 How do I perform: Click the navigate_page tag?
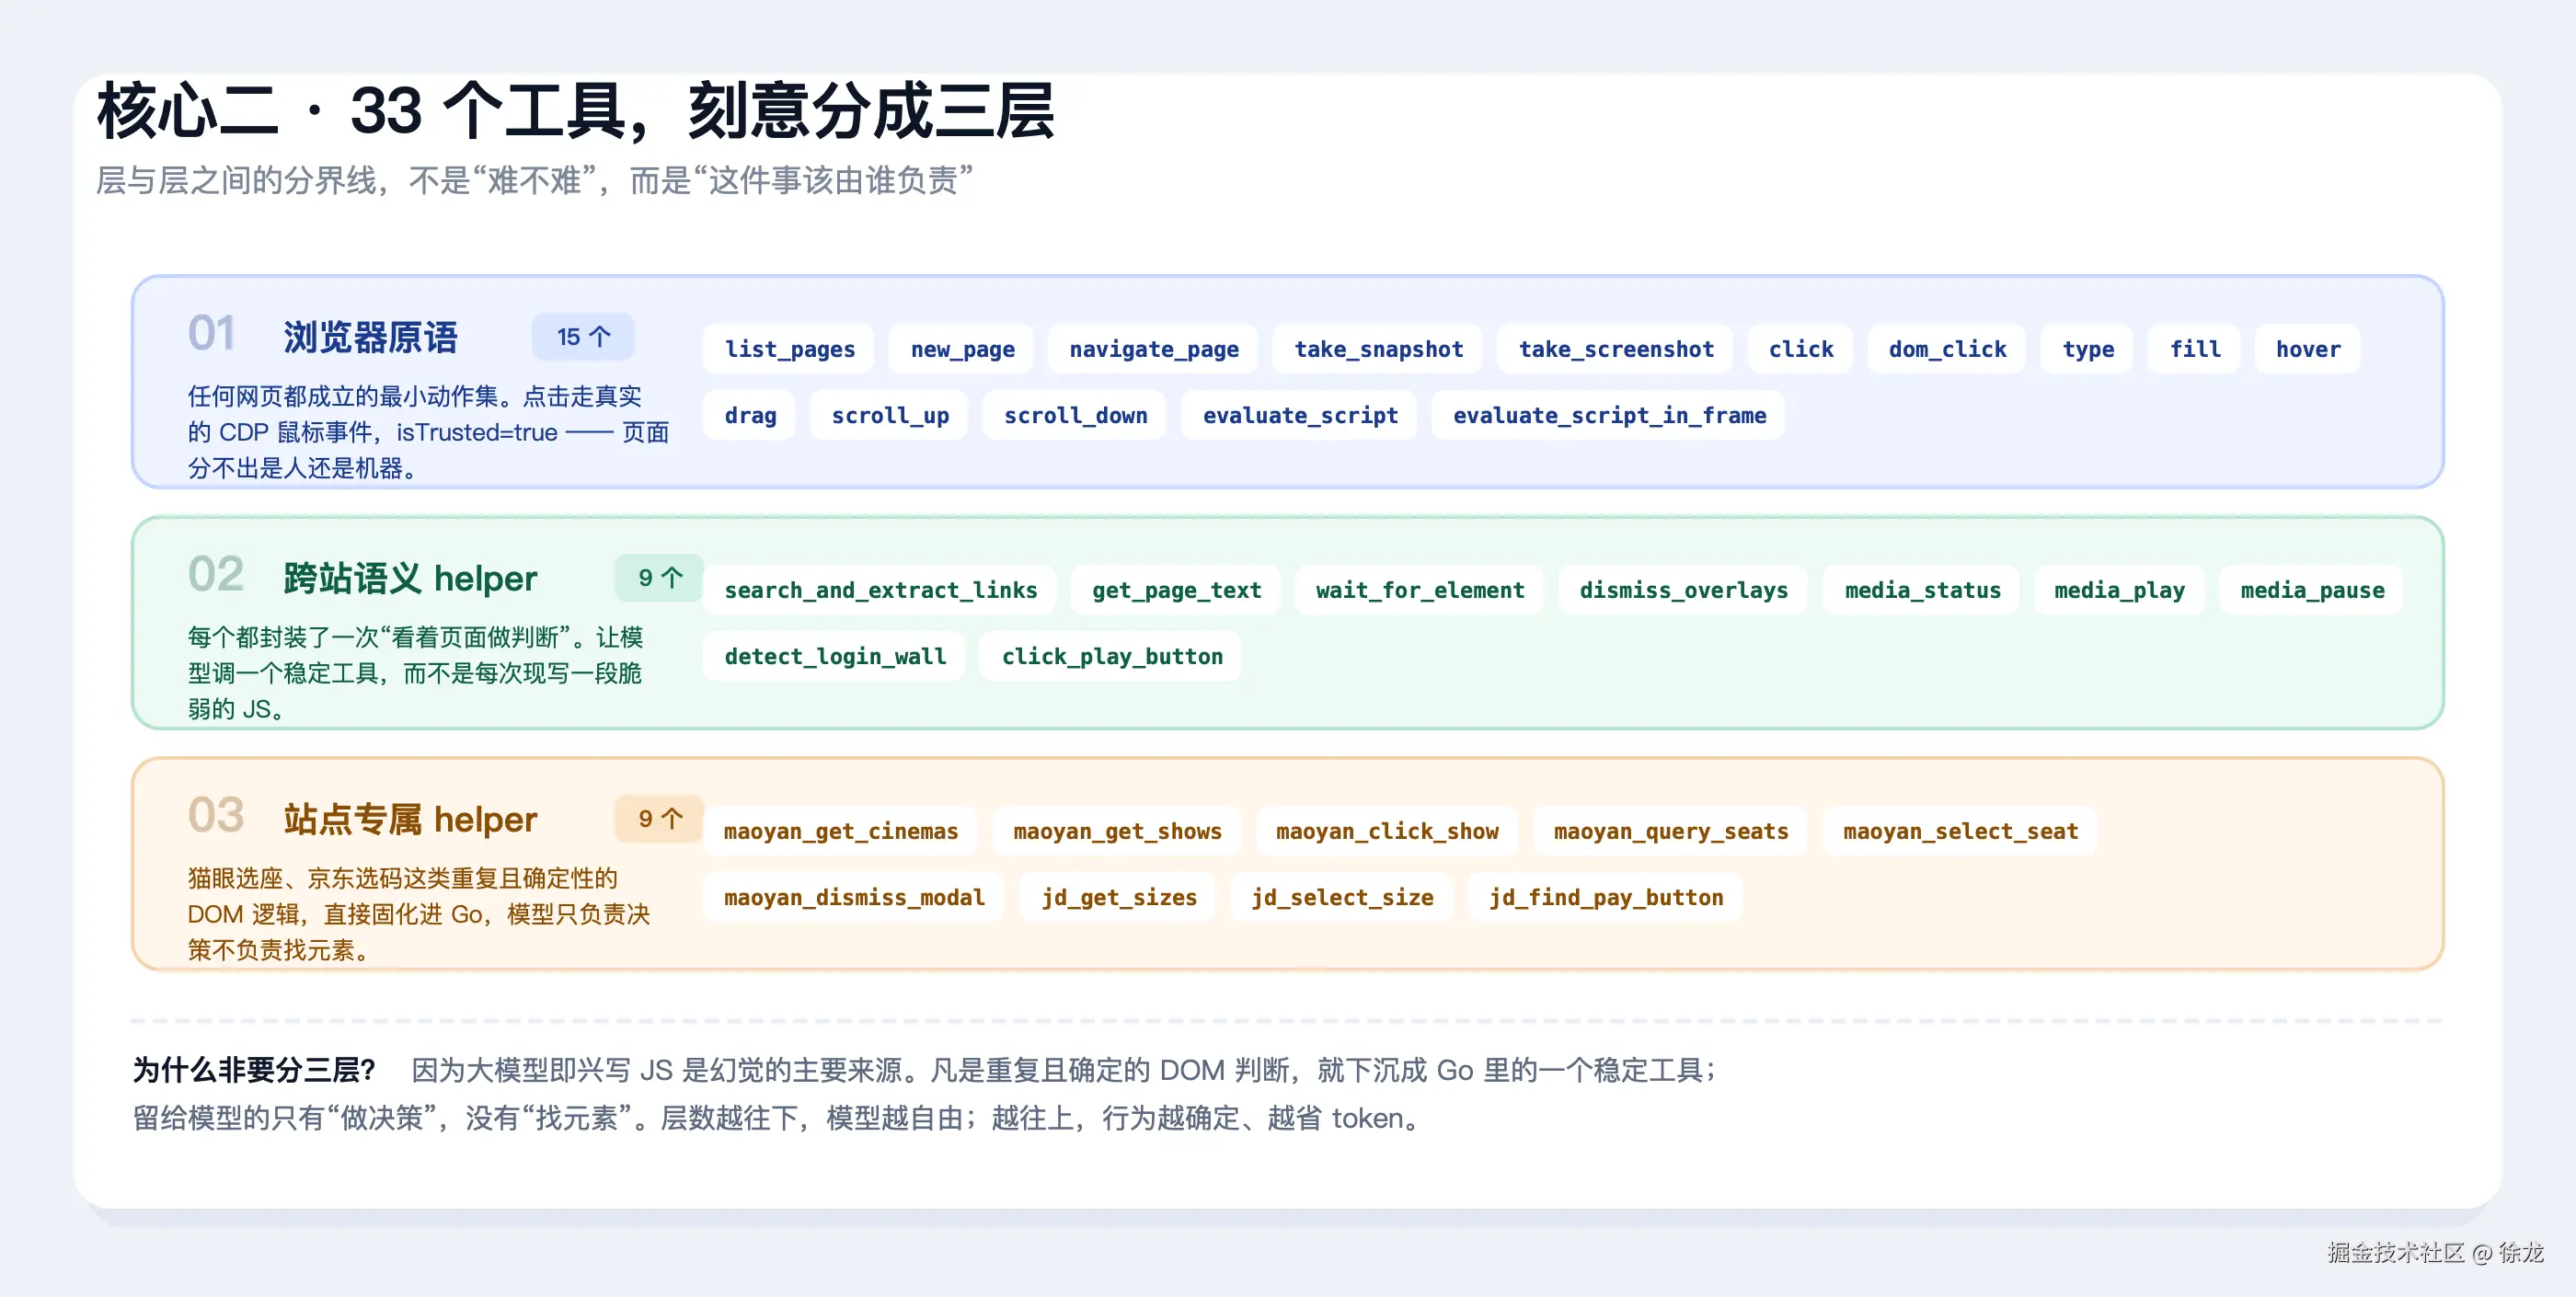click(1153, 349)
